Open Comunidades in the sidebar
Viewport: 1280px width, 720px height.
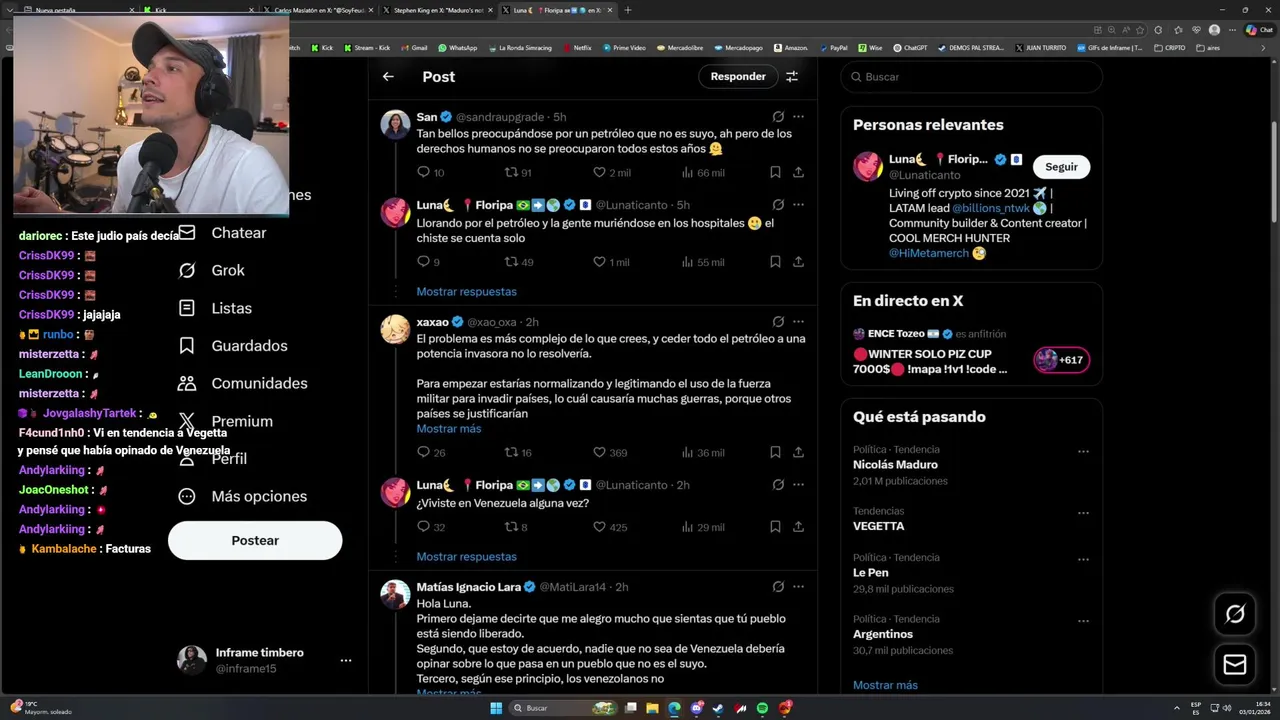click(242, 383)
